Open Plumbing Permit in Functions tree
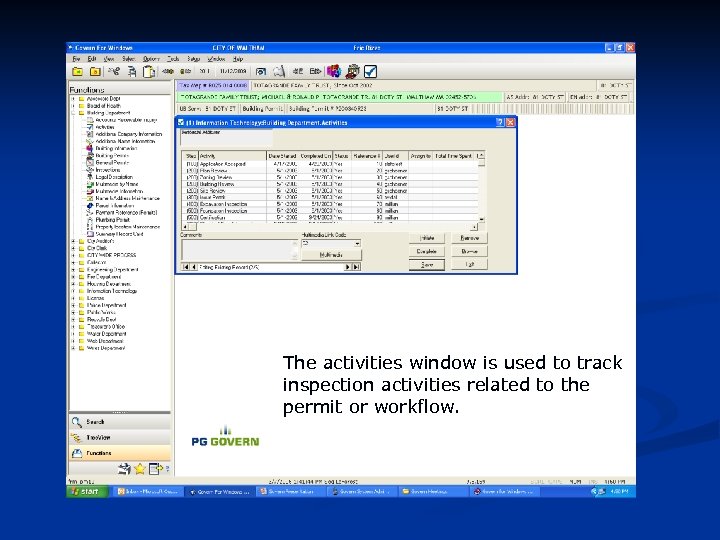 112,220
